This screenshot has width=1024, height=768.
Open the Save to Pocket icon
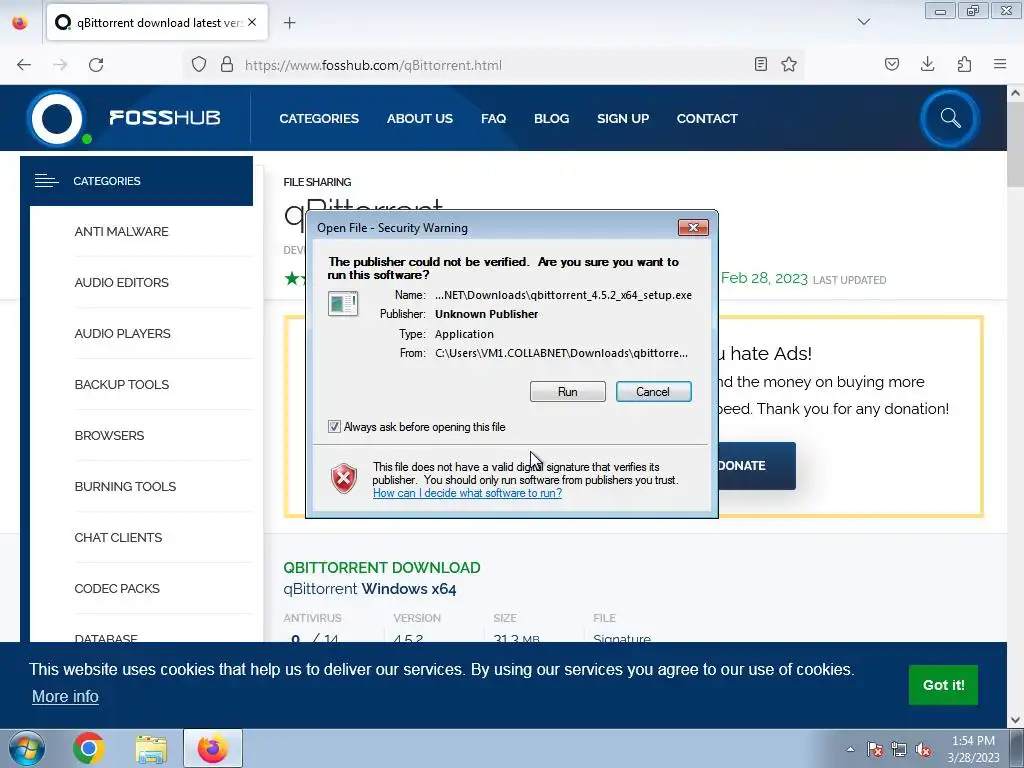pos(891,65)
